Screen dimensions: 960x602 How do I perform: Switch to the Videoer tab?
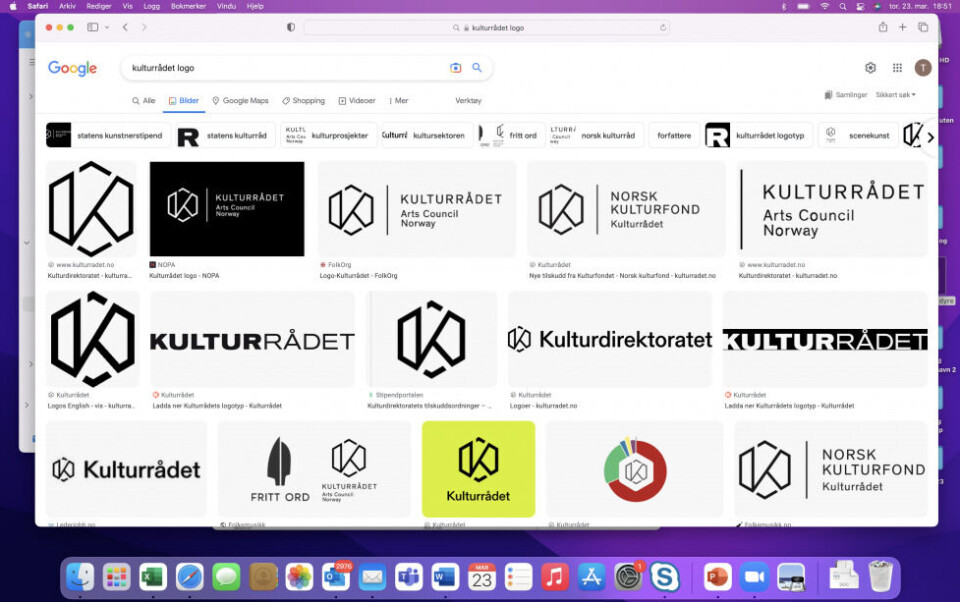pos(357,100)
